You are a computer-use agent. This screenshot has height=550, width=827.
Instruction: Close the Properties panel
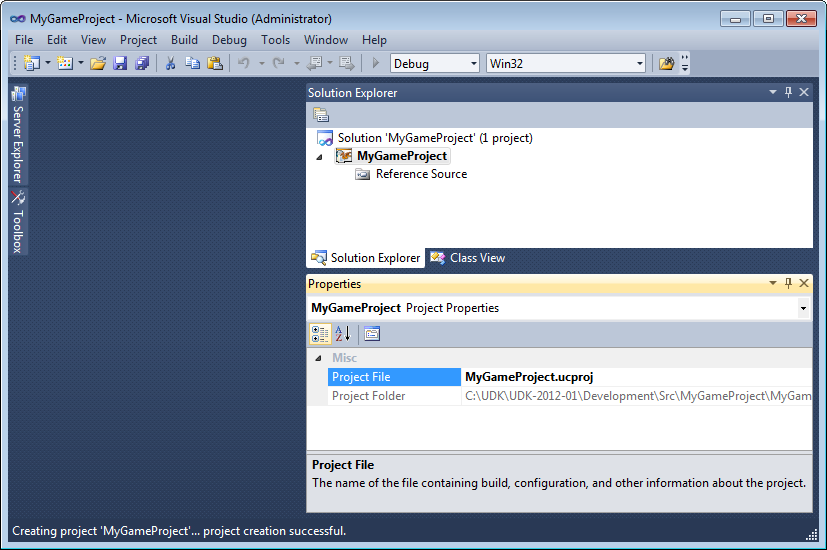click(x=804, y=284)
